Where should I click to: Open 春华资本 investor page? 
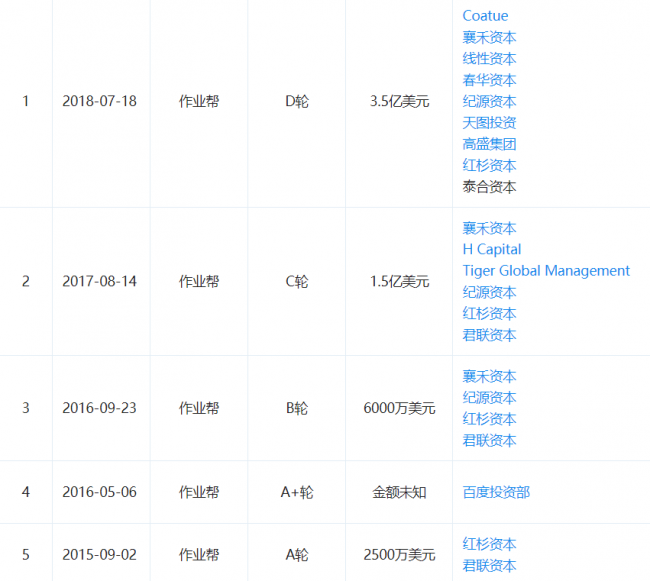pos(489,80)
